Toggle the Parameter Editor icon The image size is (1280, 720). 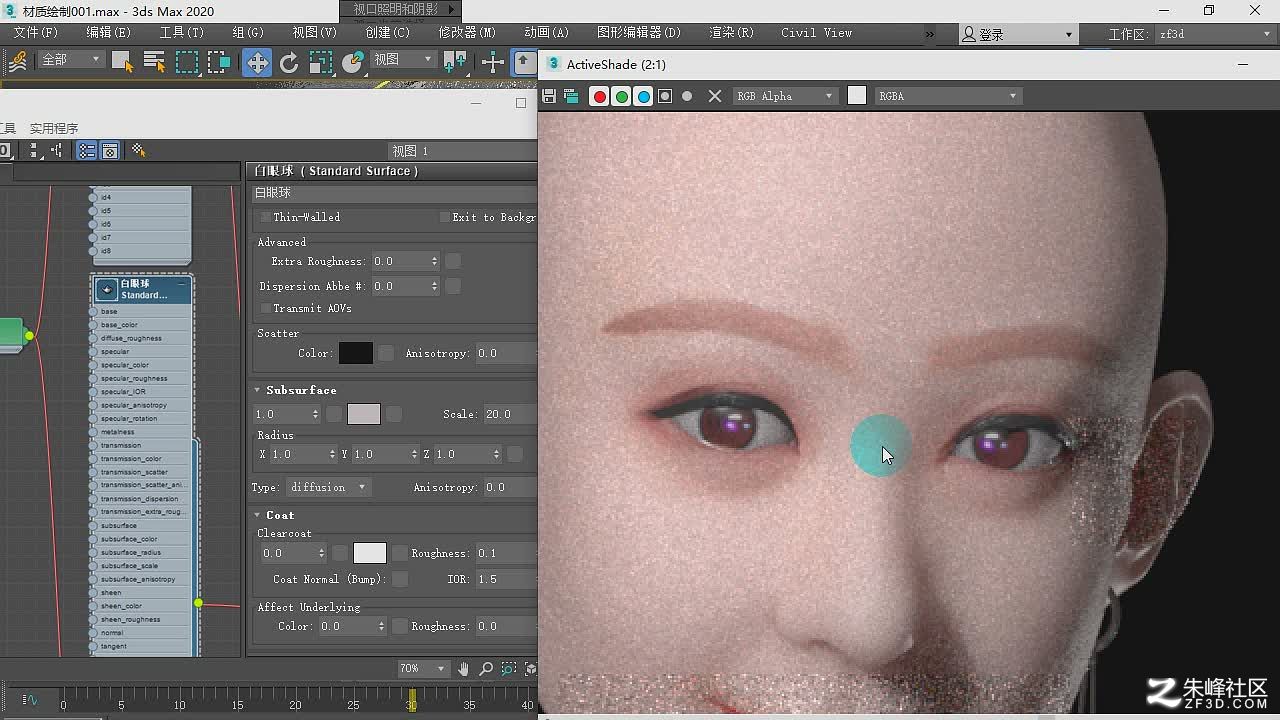pos(110,150)
